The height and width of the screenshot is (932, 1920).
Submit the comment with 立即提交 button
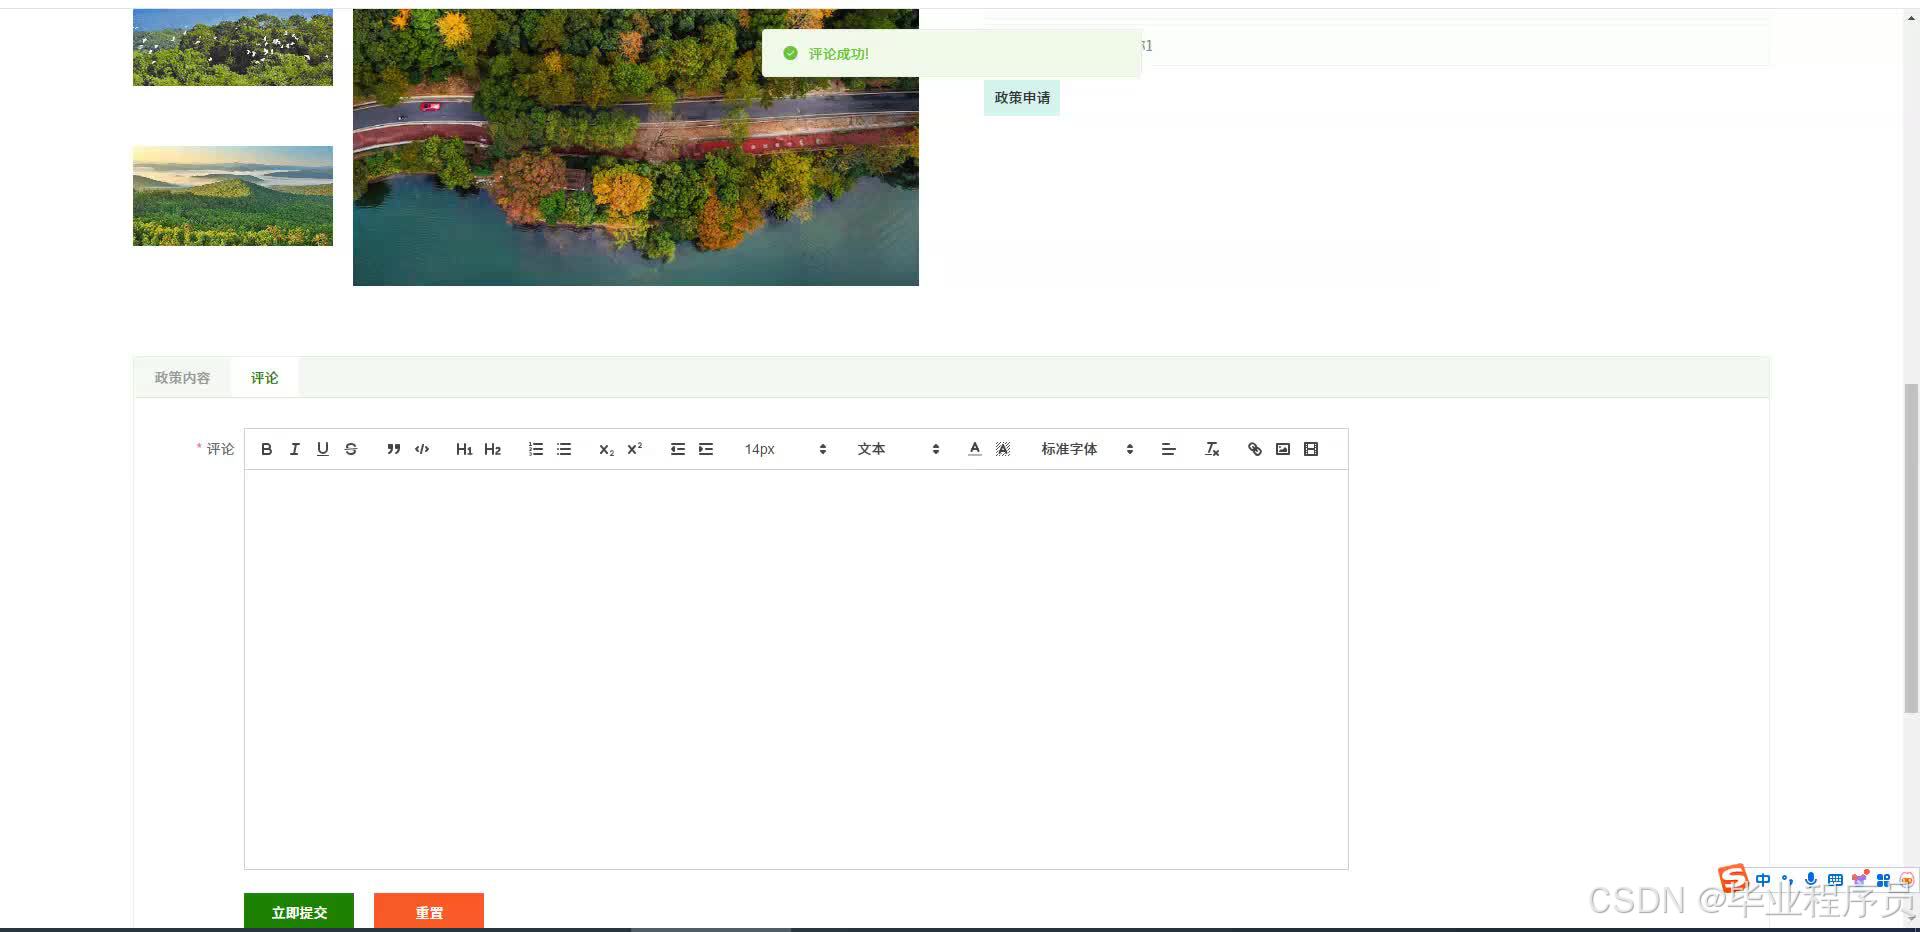point(299,912)
